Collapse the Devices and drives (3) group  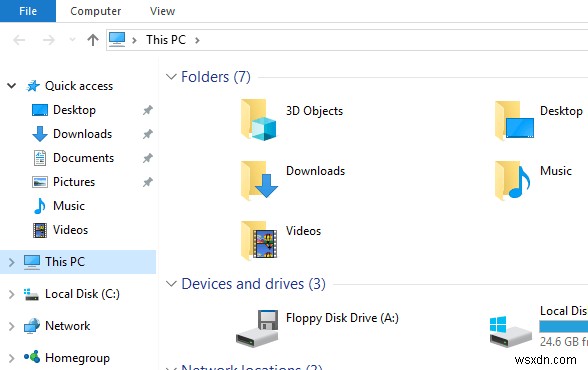pos(171,284)
